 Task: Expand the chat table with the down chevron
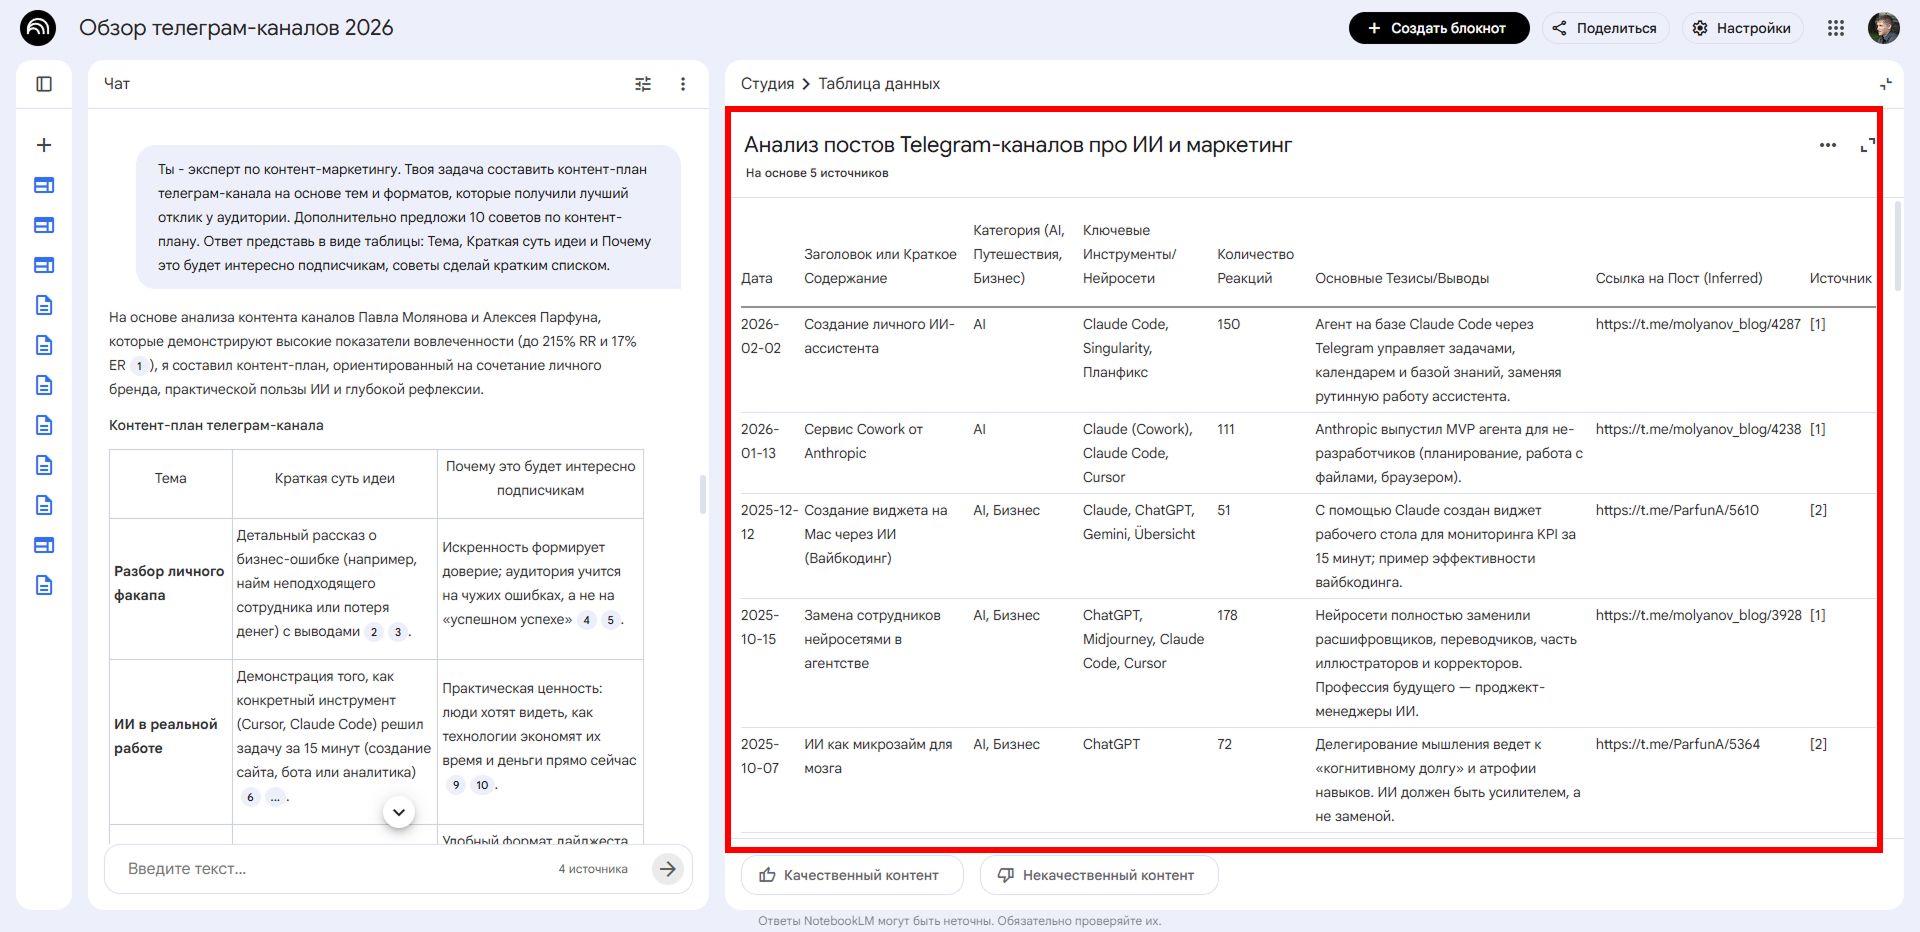398,813
